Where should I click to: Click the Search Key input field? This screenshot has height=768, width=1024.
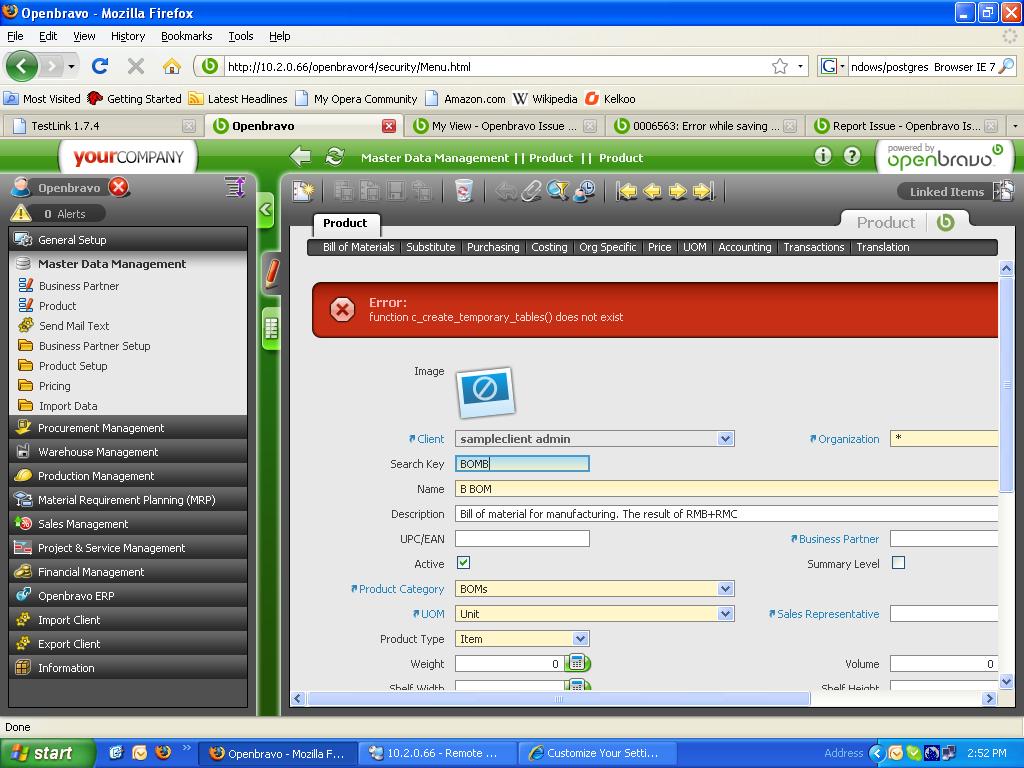click(522, 464)
